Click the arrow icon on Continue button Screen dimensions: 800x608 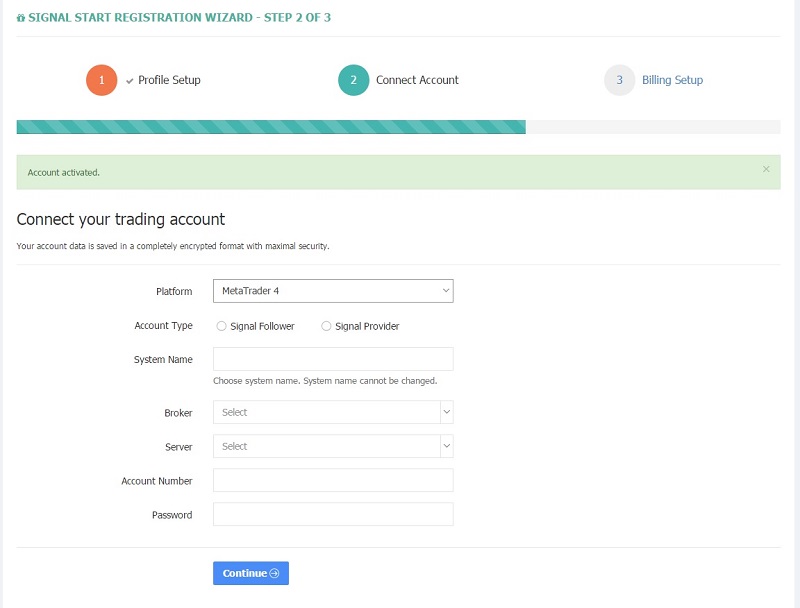click(275, 573)
